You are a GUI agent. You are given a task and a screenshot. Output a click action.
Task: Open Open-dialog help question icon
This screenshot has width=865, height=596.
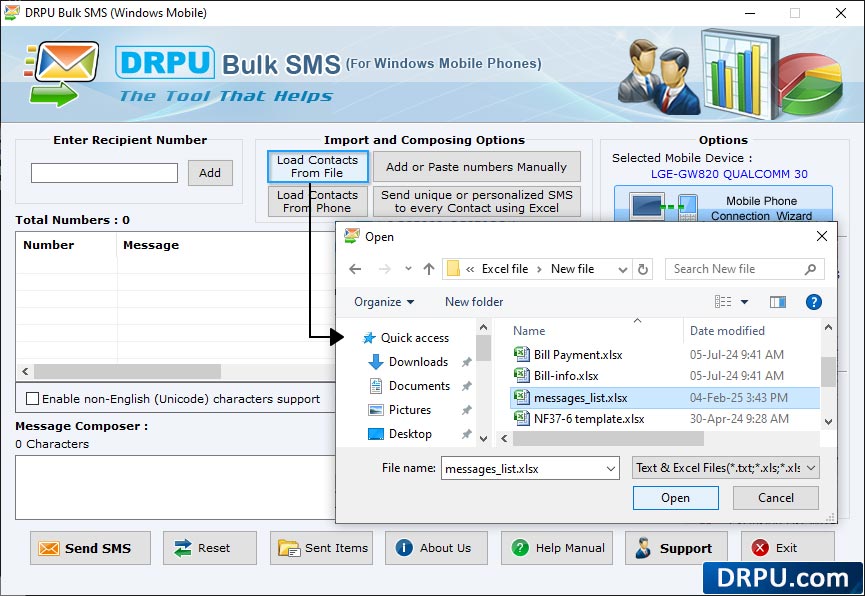pyautogui.click(x=814, y=302)
